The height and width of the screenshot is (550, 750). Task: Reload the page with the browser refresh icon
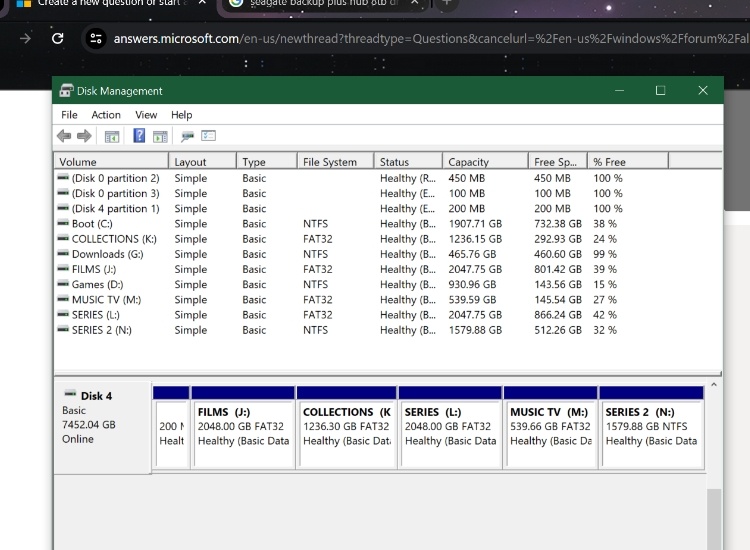57,38
